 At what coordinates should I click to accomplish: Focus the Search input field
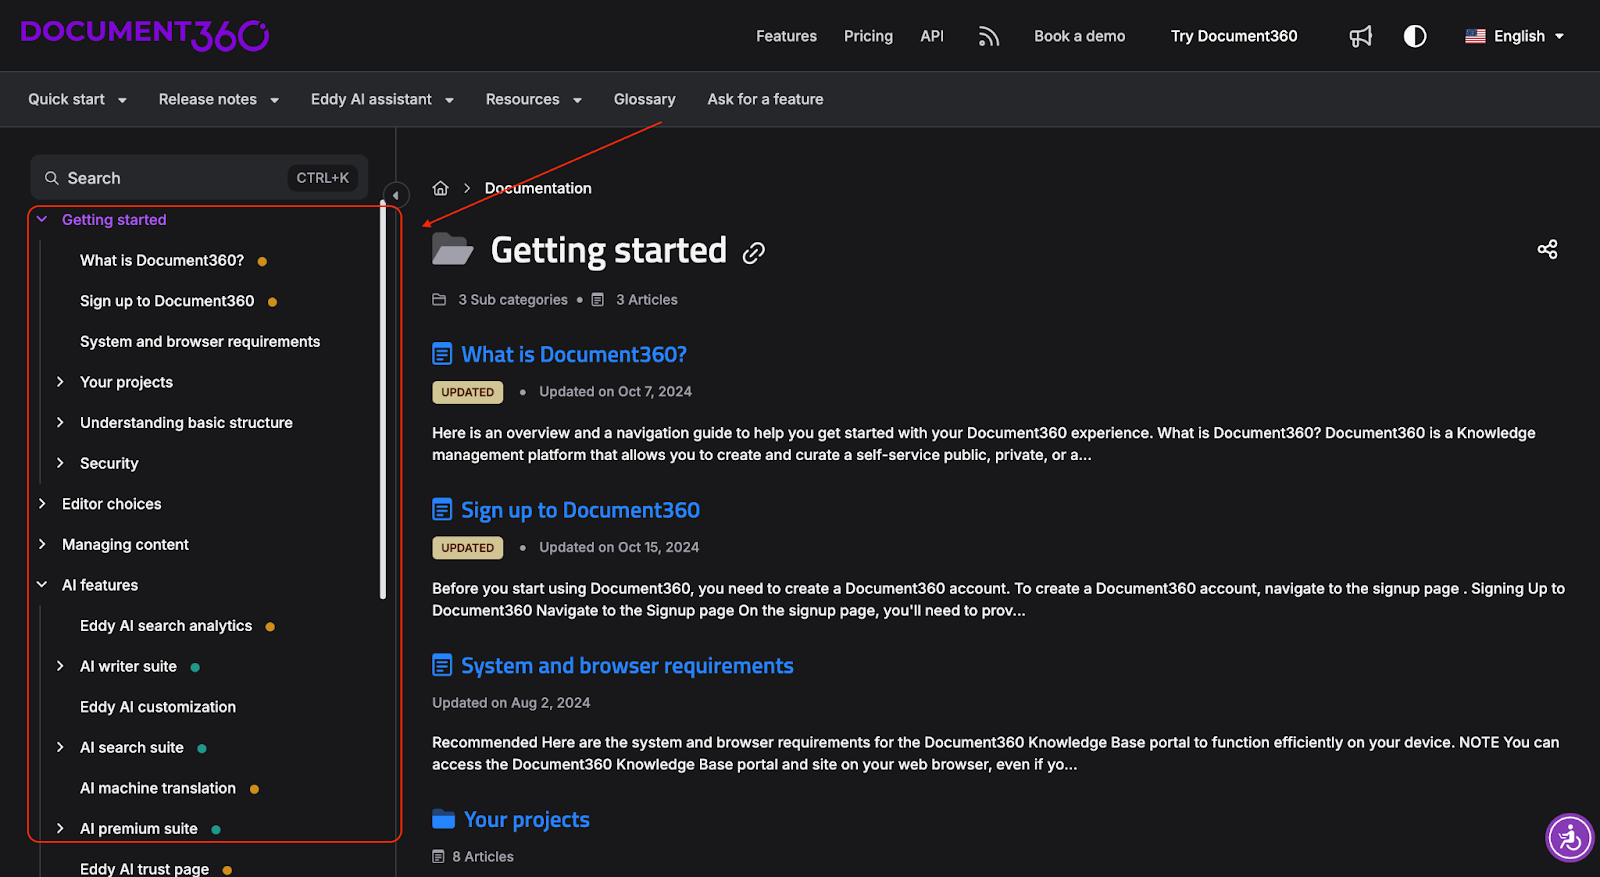coord(199,178)
